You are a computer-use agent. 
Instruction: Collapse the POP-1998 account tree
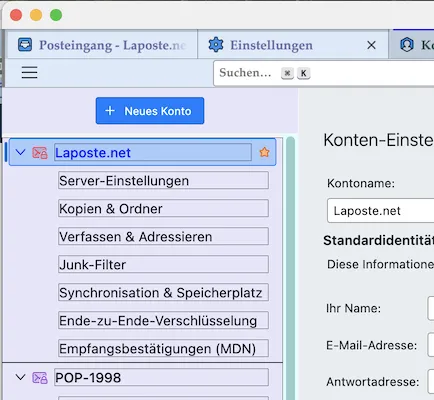(x=21, y=377)
